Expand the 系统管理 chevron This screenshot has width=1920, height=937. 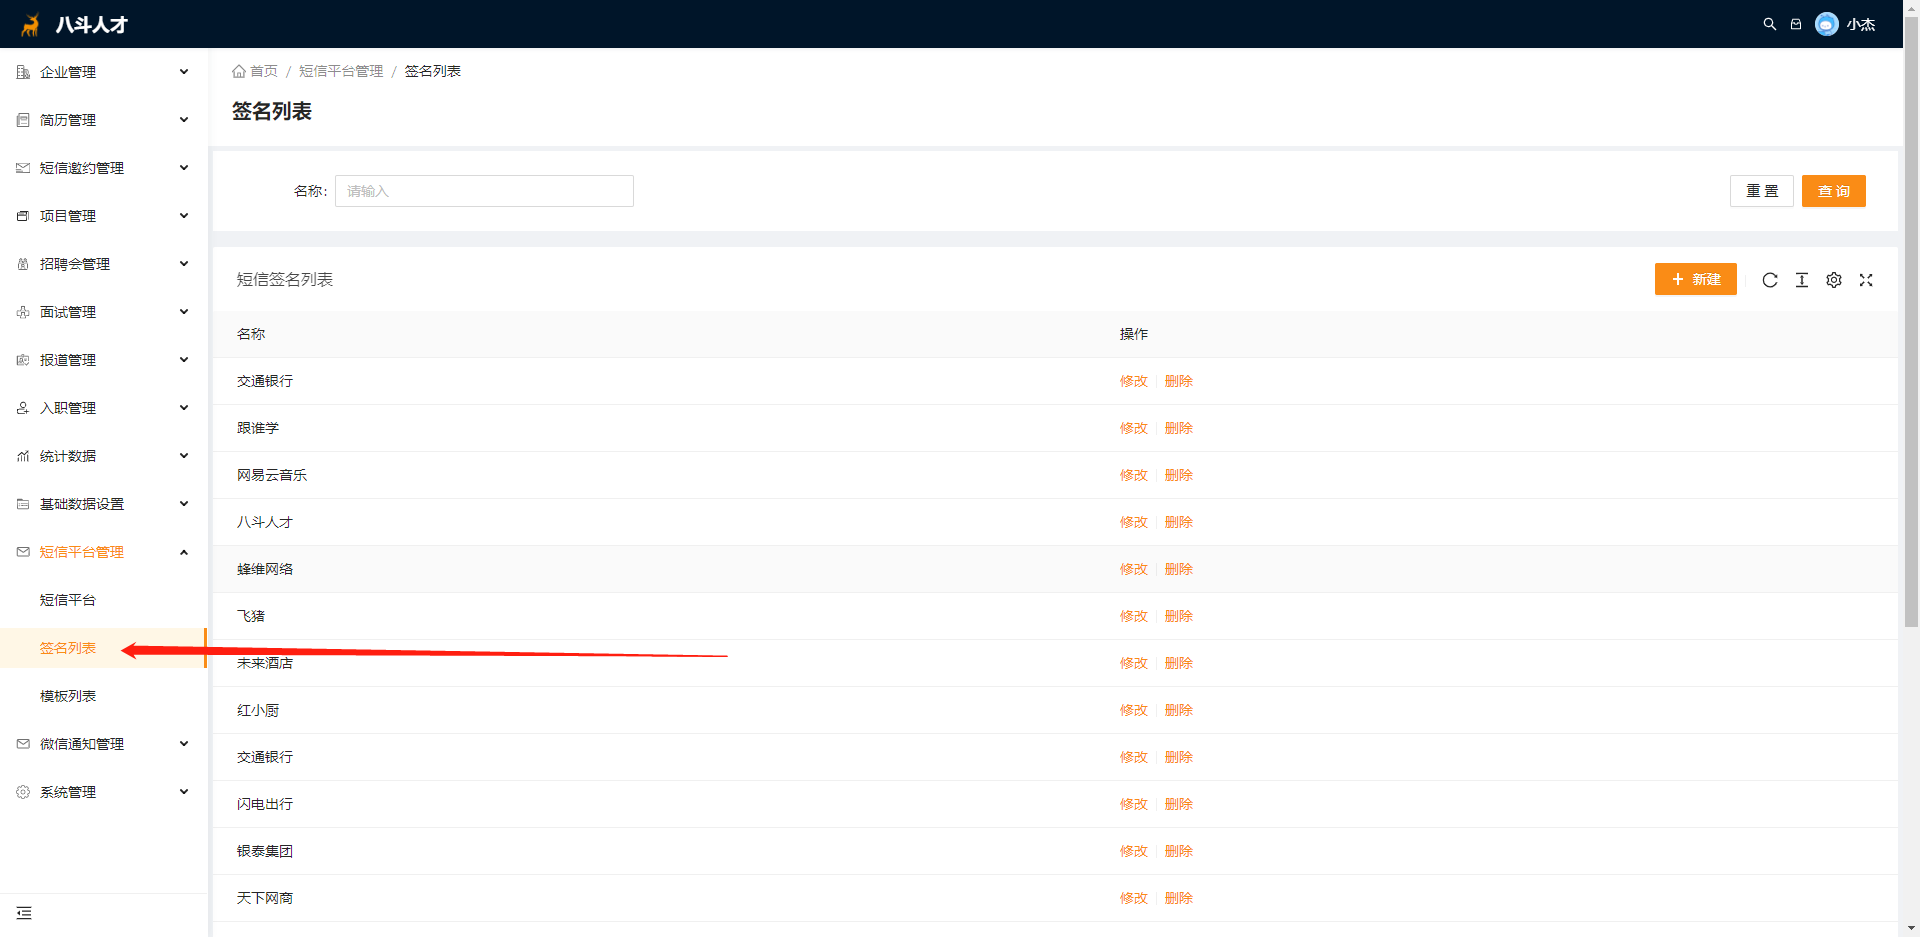point(184,791)
